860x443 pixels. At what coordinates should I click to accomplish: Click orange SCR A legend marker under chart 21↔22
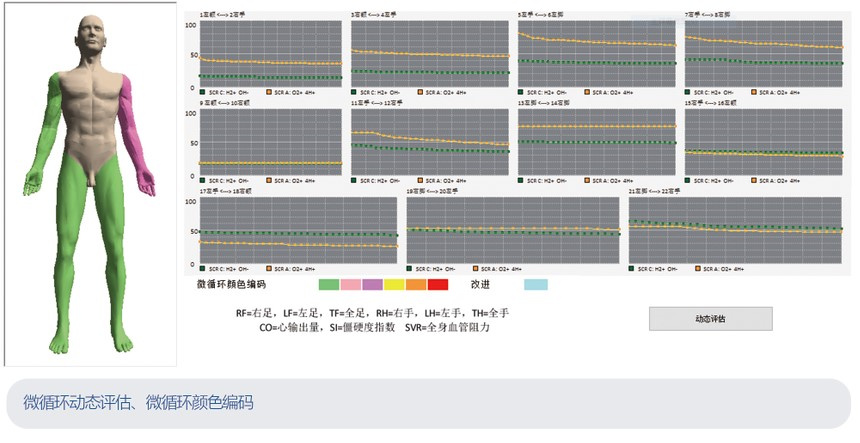pos(699,268)
